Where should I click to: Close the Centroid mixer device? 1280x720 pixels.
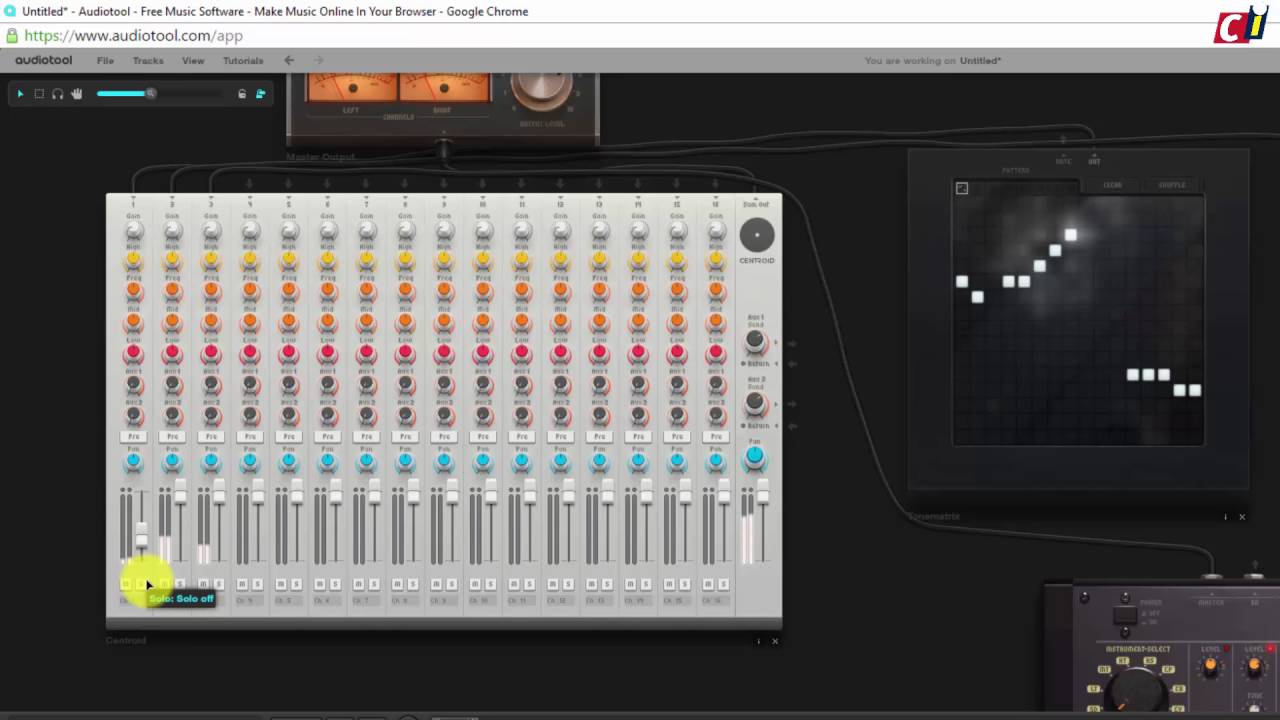click(775, 641)
